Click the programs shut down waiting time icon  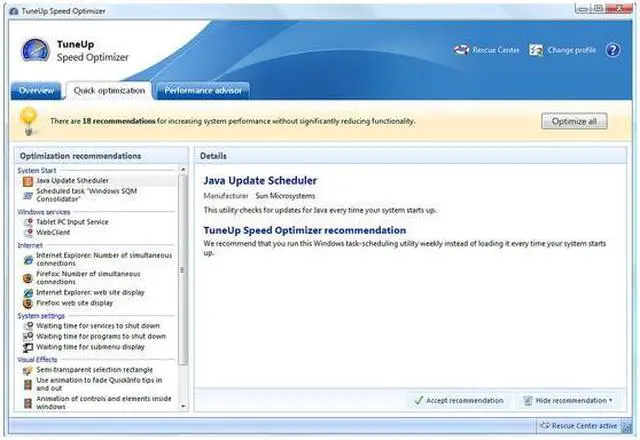[28, 336]
